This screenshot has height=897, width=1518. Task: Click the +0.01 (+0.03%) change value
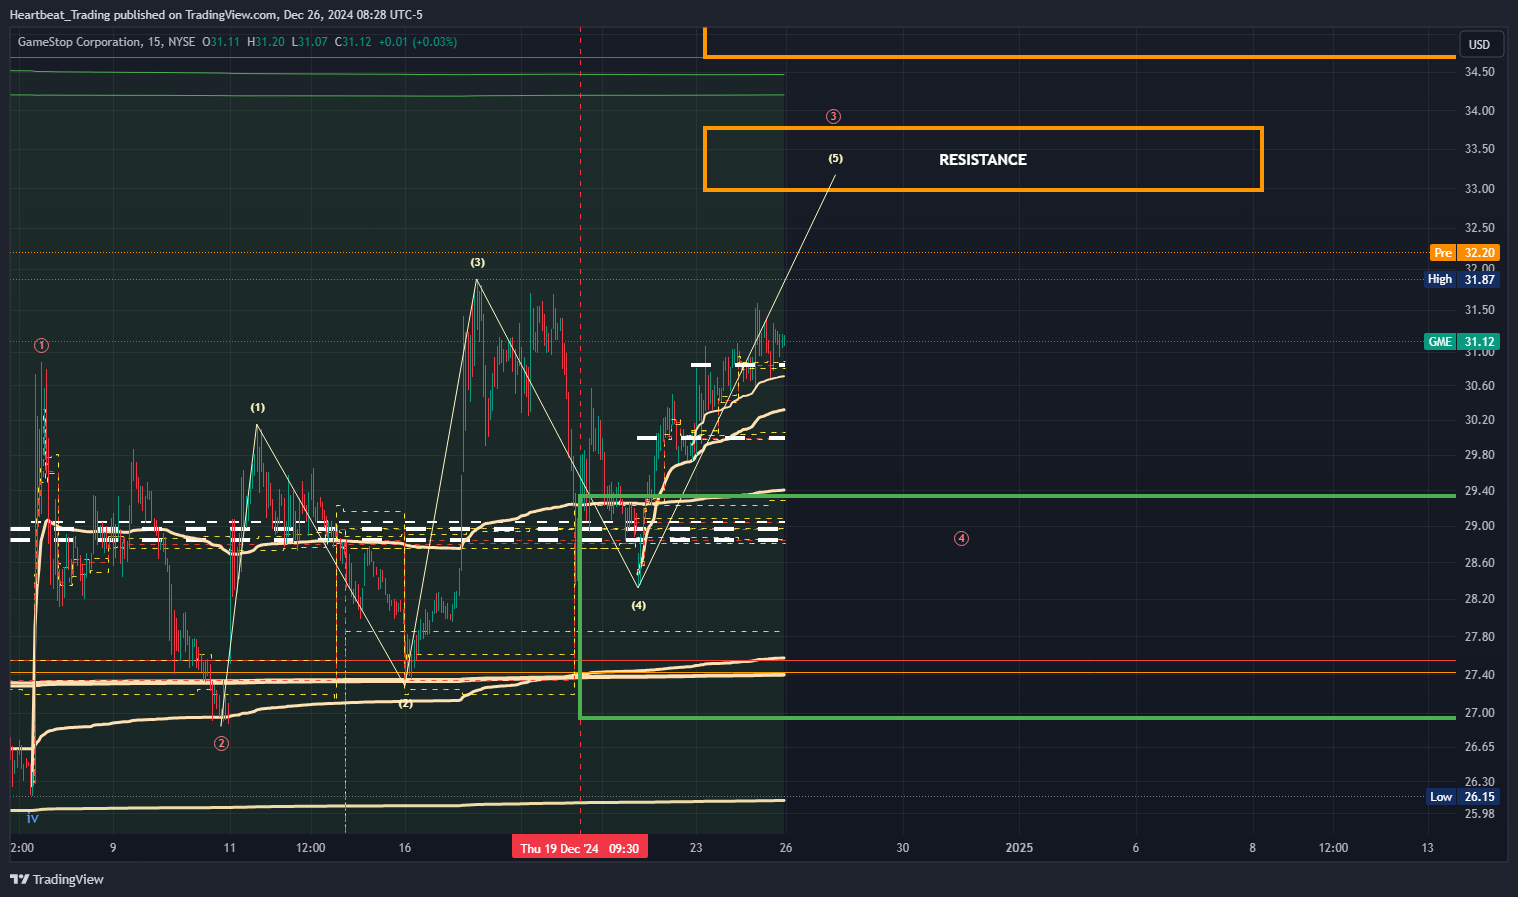tap(417, 42)
